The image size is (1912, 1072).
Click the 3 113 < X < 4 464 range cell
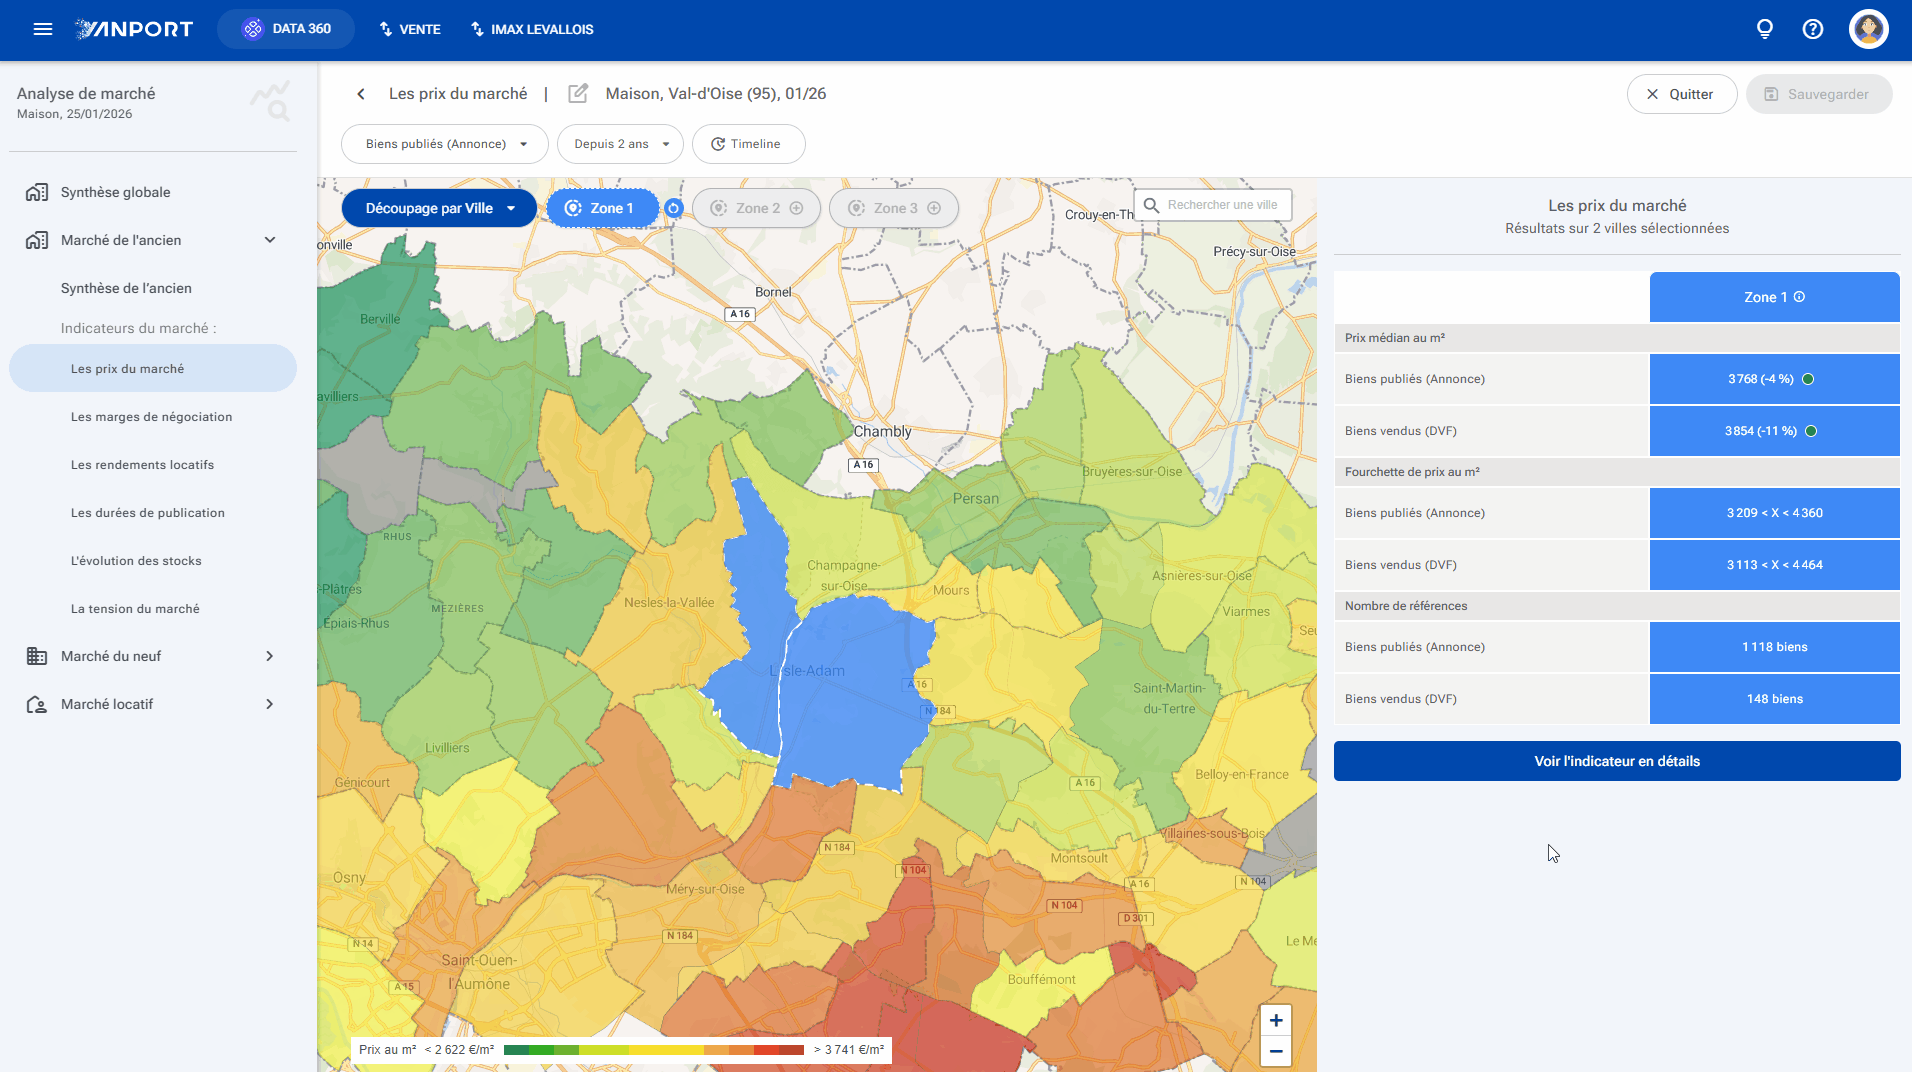[1774, 565]
